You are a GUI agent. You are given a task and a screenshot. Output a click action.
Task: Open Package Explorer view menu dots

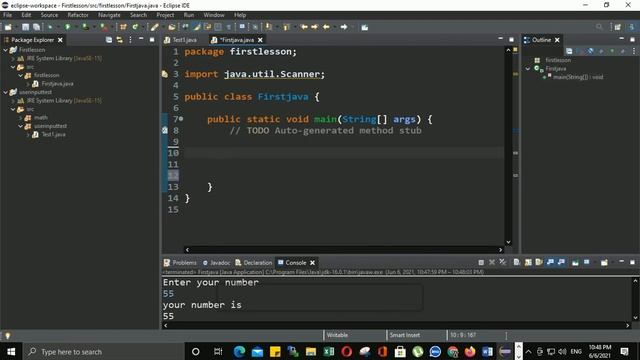[x=130, y=40]
